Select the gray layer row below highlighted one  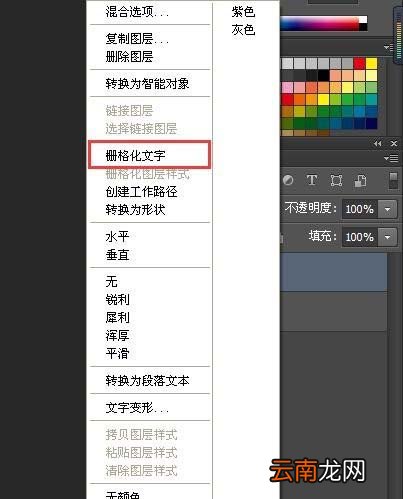pyautogui.click(x=333, y=311)
